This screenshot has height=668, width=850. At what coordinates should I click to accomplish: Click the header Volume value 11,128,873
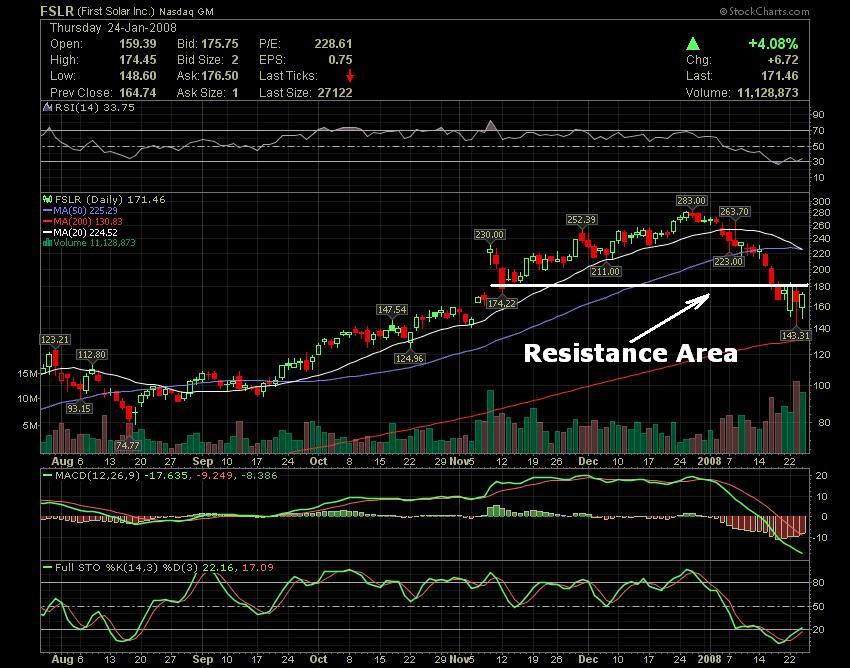tap(768, 93)
